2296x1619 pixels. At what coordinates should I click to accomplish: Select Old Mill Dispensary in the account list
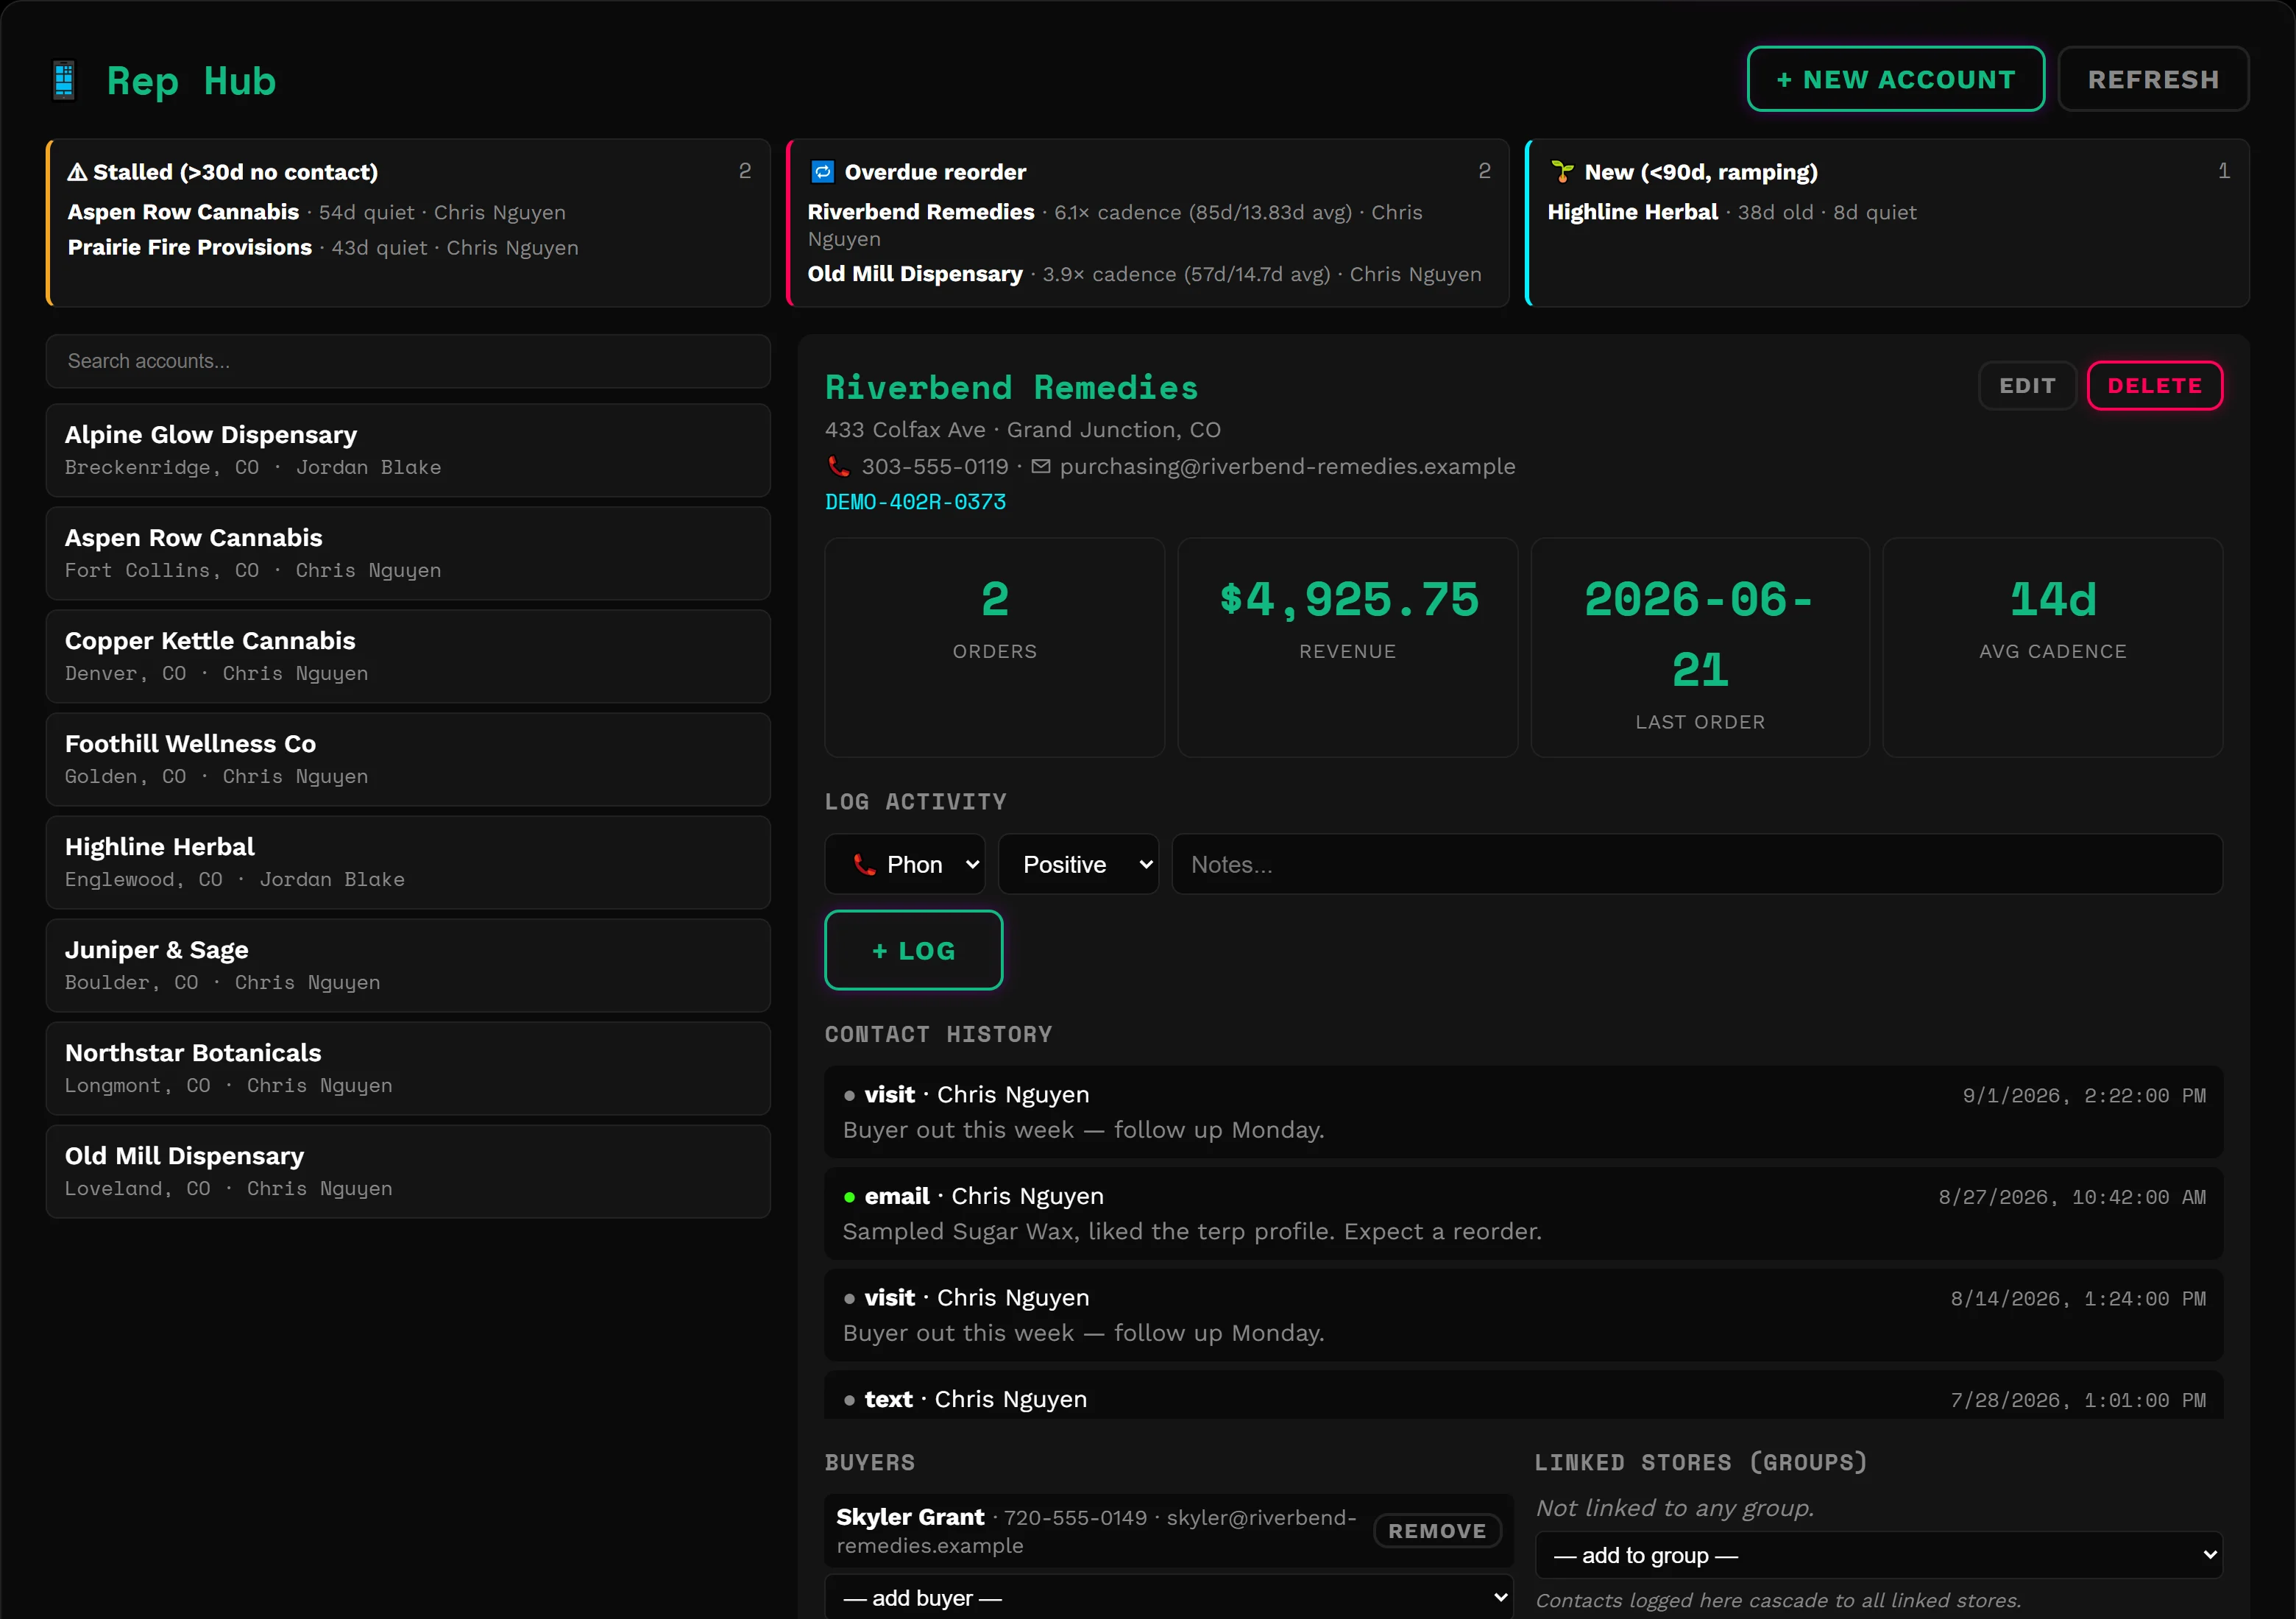408,1171
